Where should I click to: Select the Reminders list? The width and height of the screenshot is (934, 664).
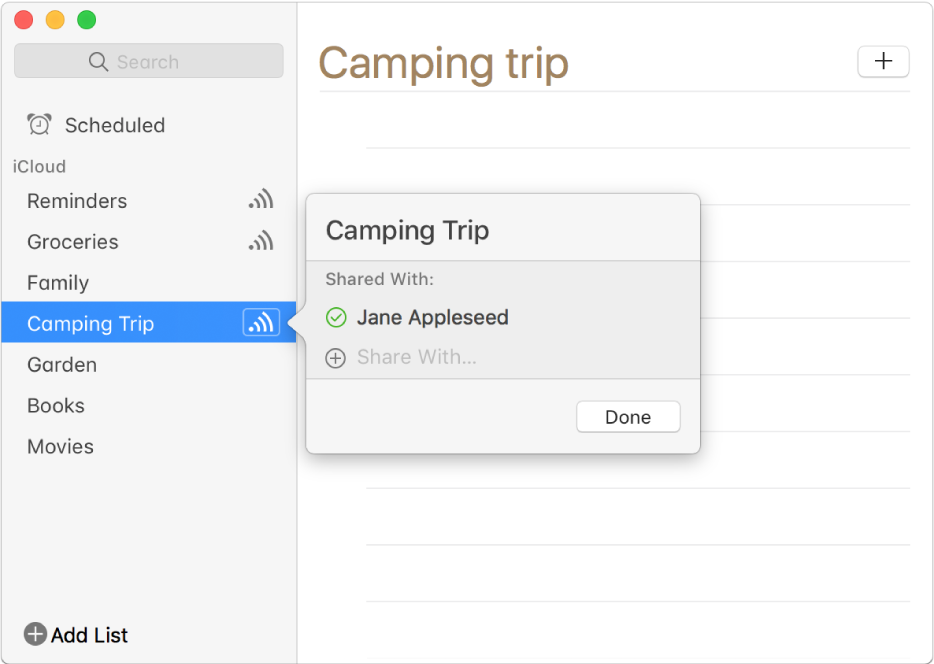point(149,201)
